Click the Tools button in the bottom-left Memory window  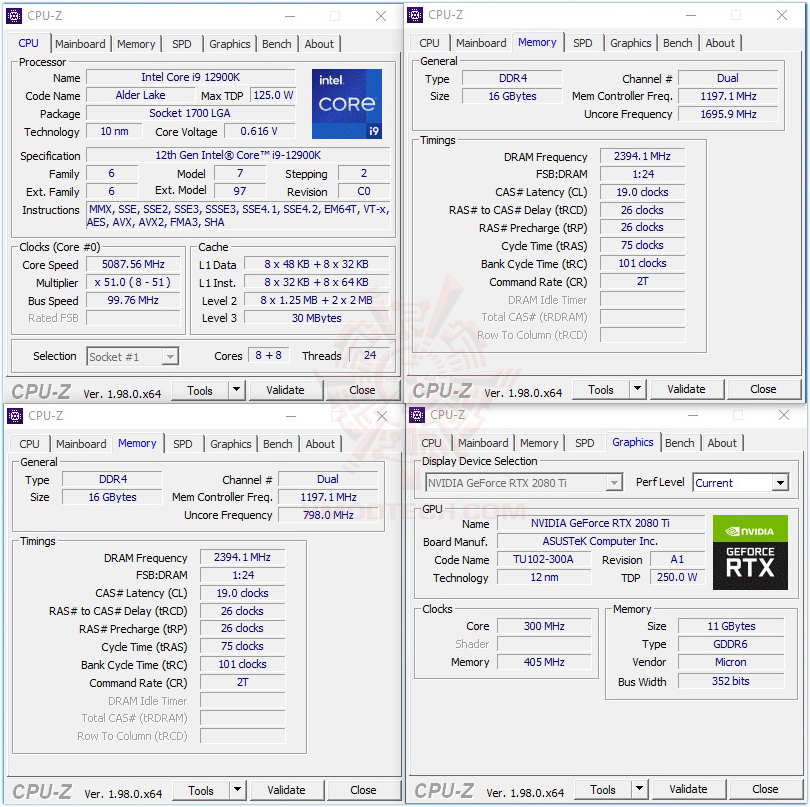[200, 790]
